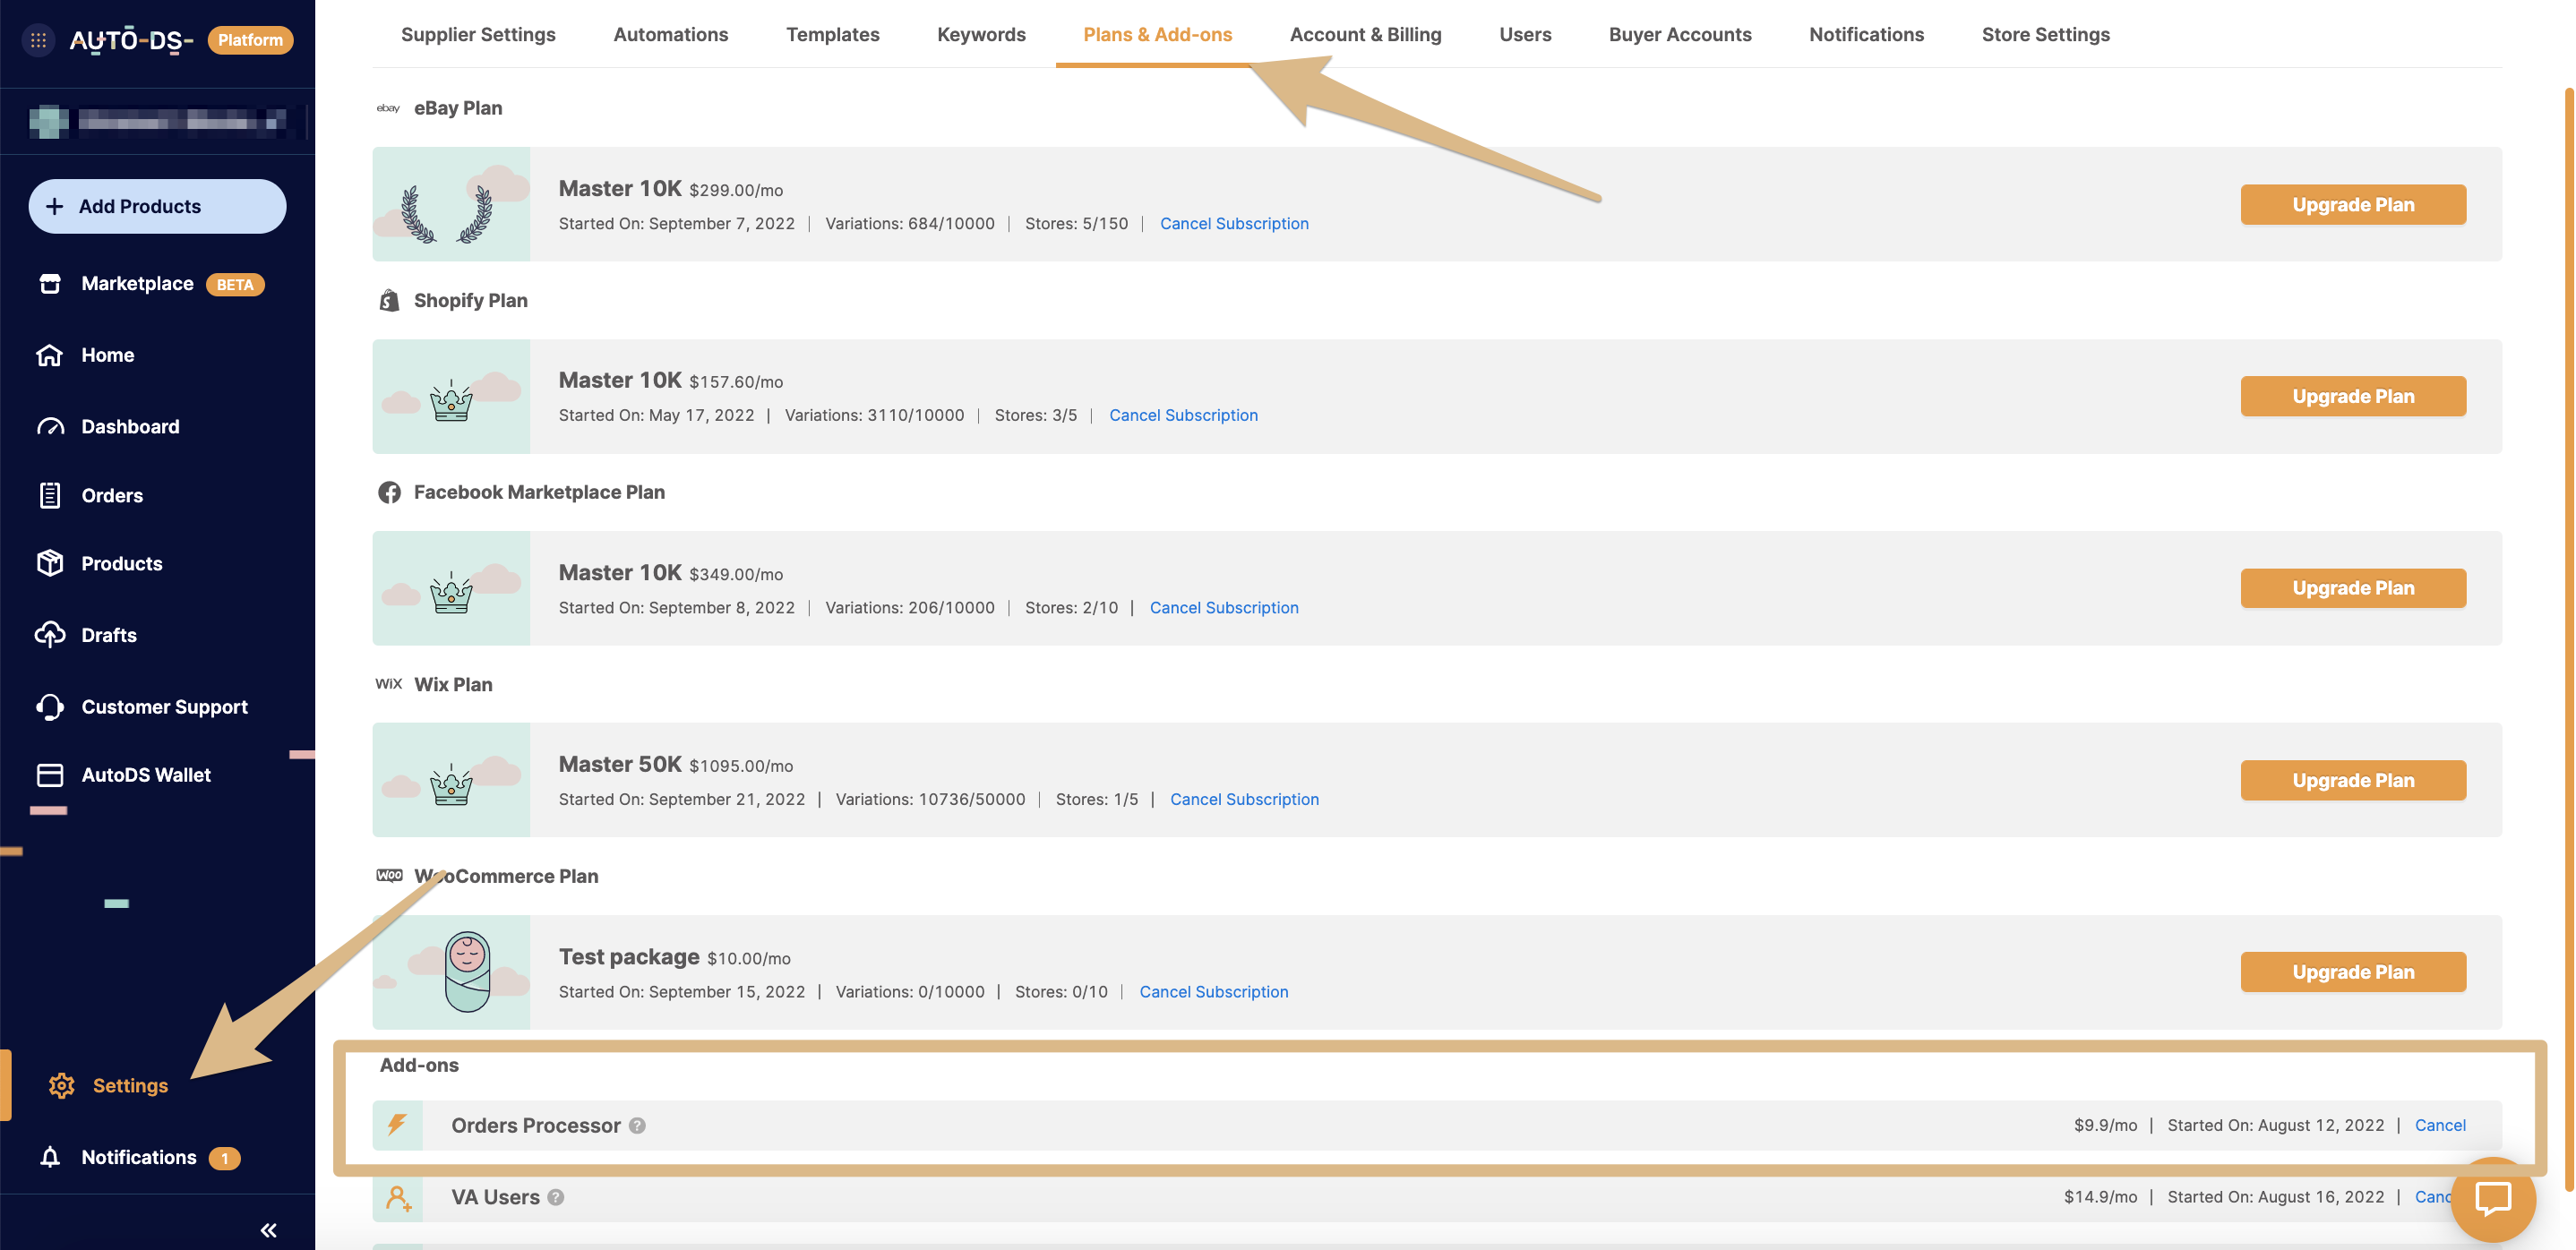Open the chat bubble widget
The width and height of the screenshot is (2576, 1250).
(2493, 1198)
